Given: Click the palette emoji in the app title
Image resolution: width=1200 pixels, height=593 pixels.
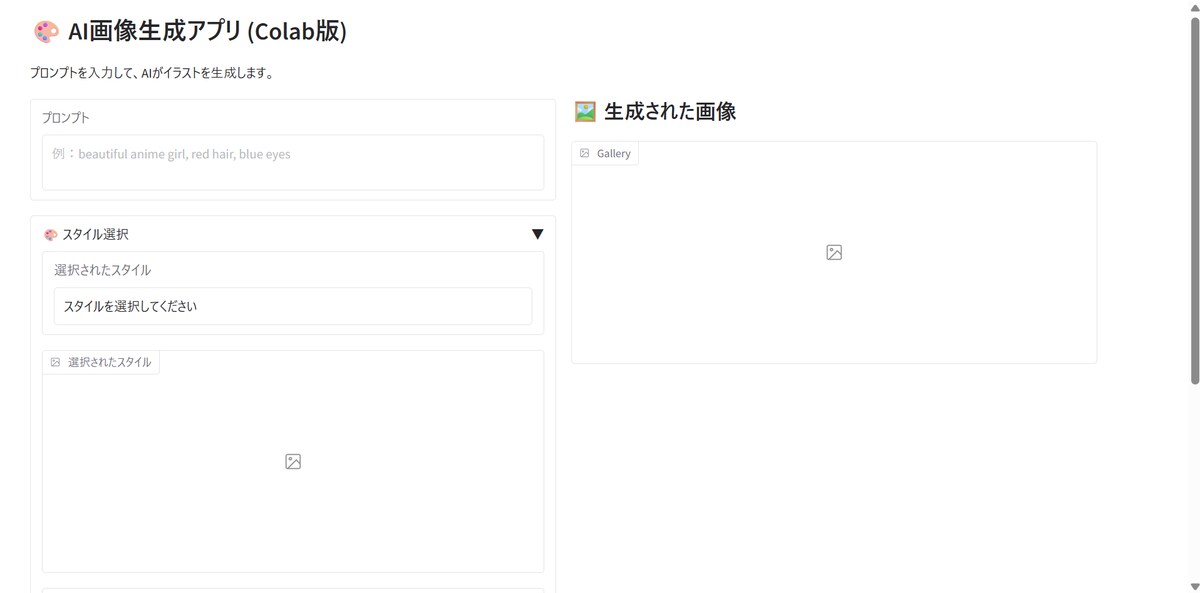Looking at the screenshot, I should click(46, 32).
